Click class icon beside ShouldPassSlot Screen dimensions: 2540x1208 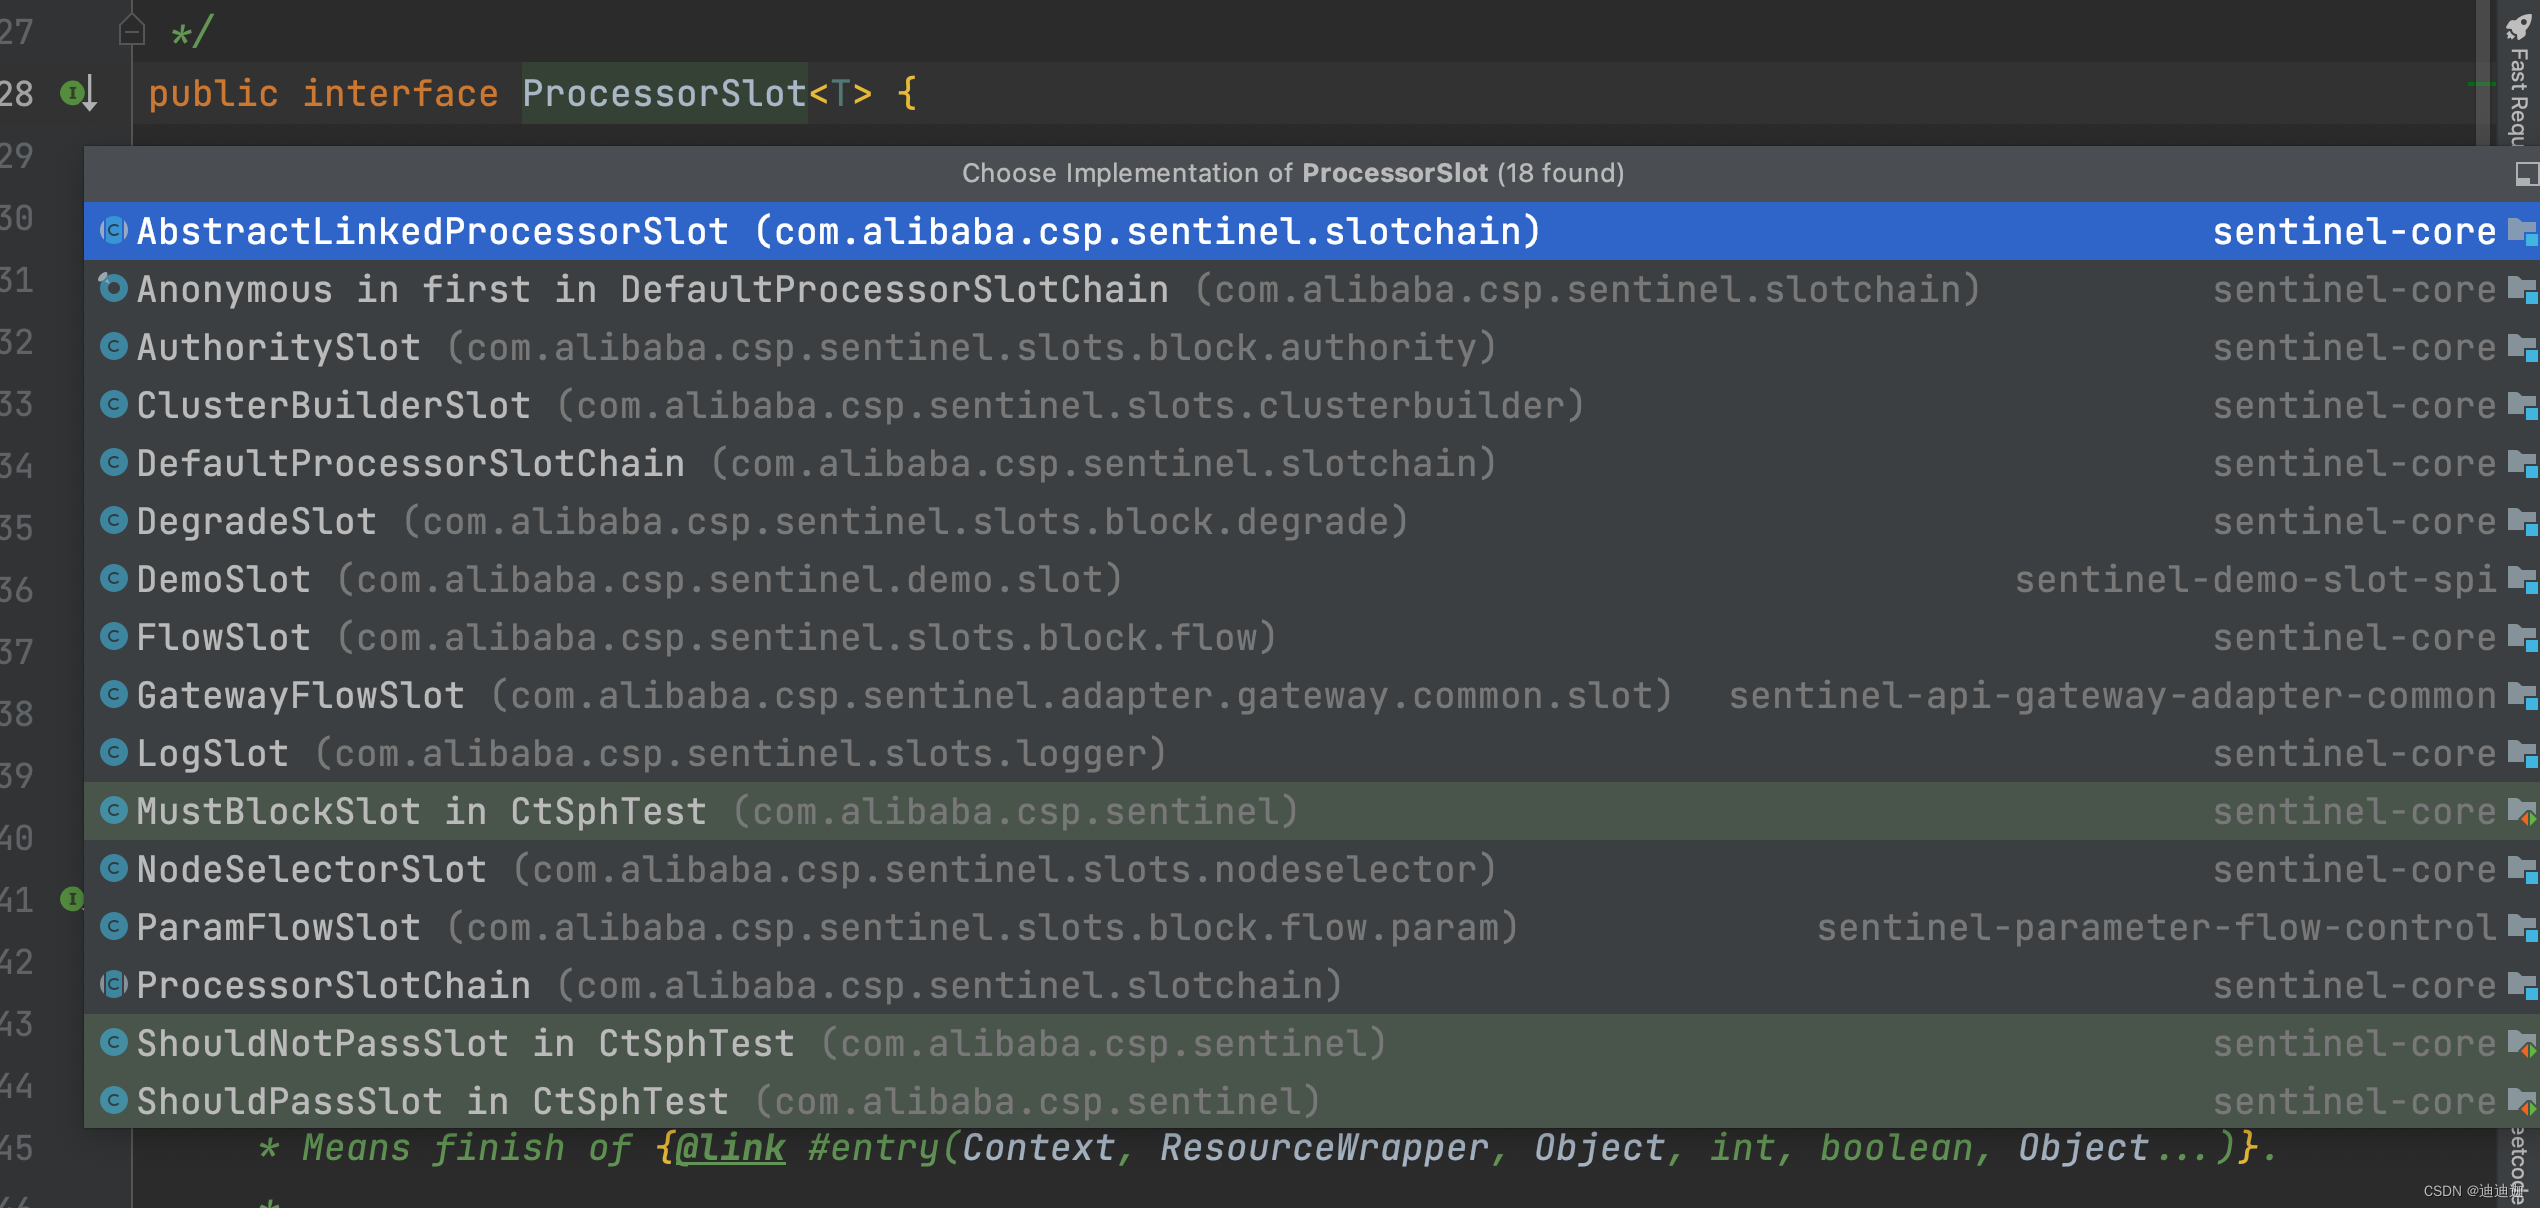tap(114, 1100)
